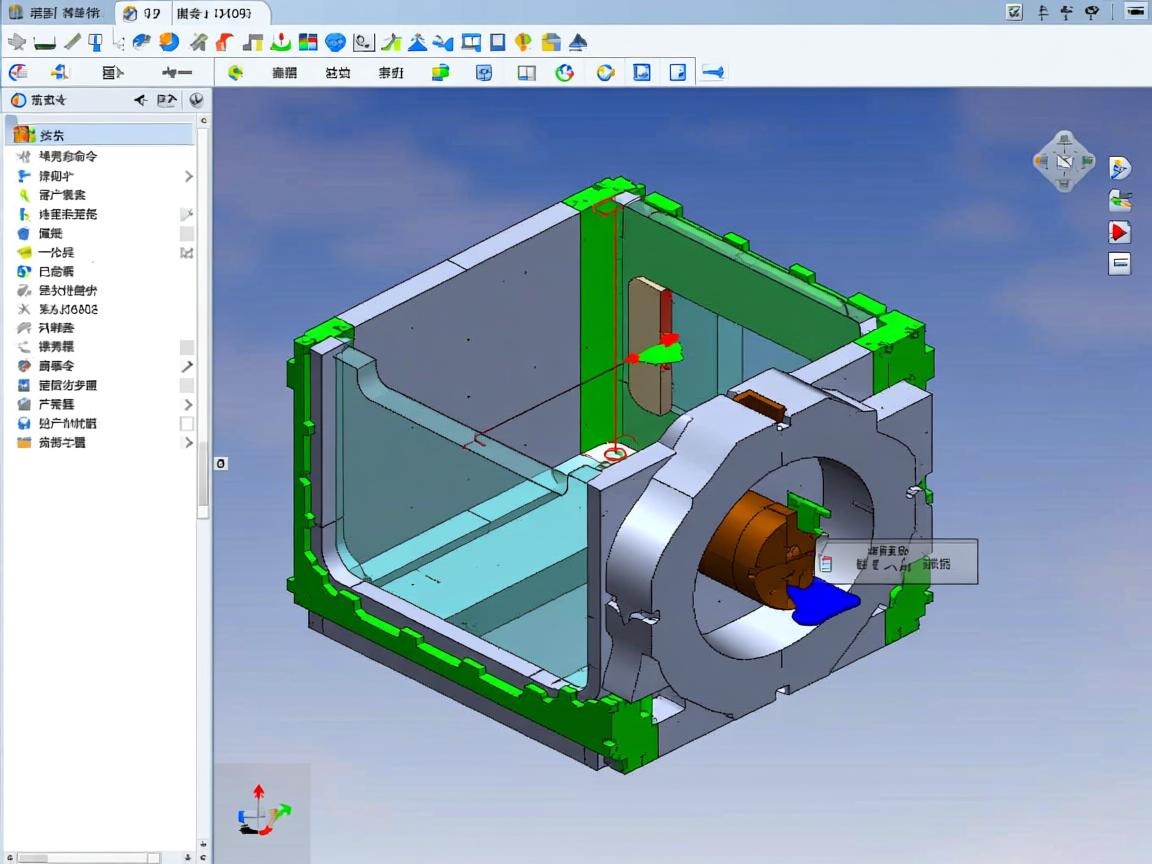Click center of the view orientation diamond

point(1063,162)
